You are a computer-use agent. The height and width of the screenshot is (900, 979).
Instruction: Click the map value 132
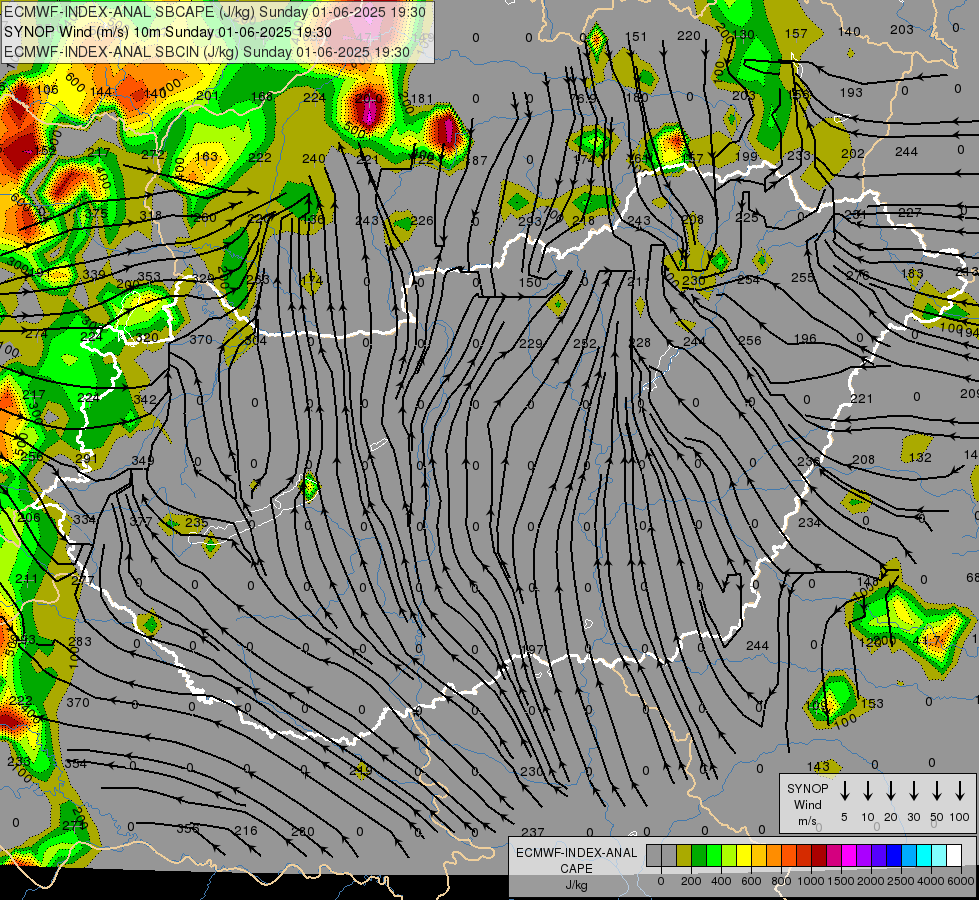point(920,457)
